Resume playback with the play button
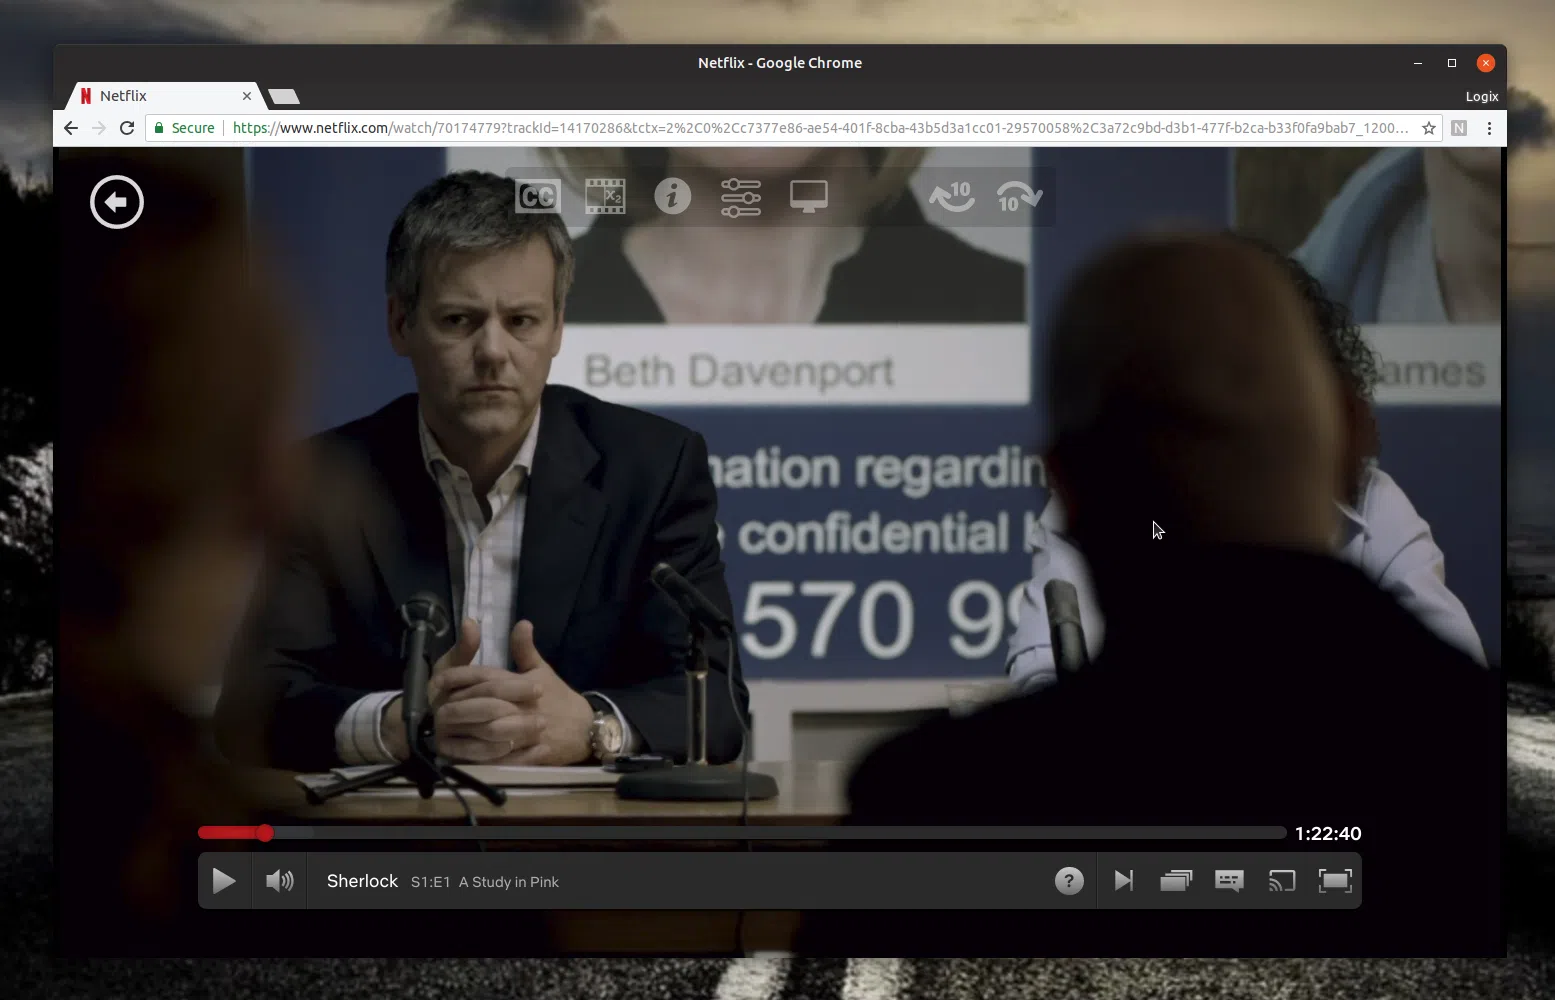Image resolution: width=1555 pixels, height=1000 pixels. coord(223,881)
